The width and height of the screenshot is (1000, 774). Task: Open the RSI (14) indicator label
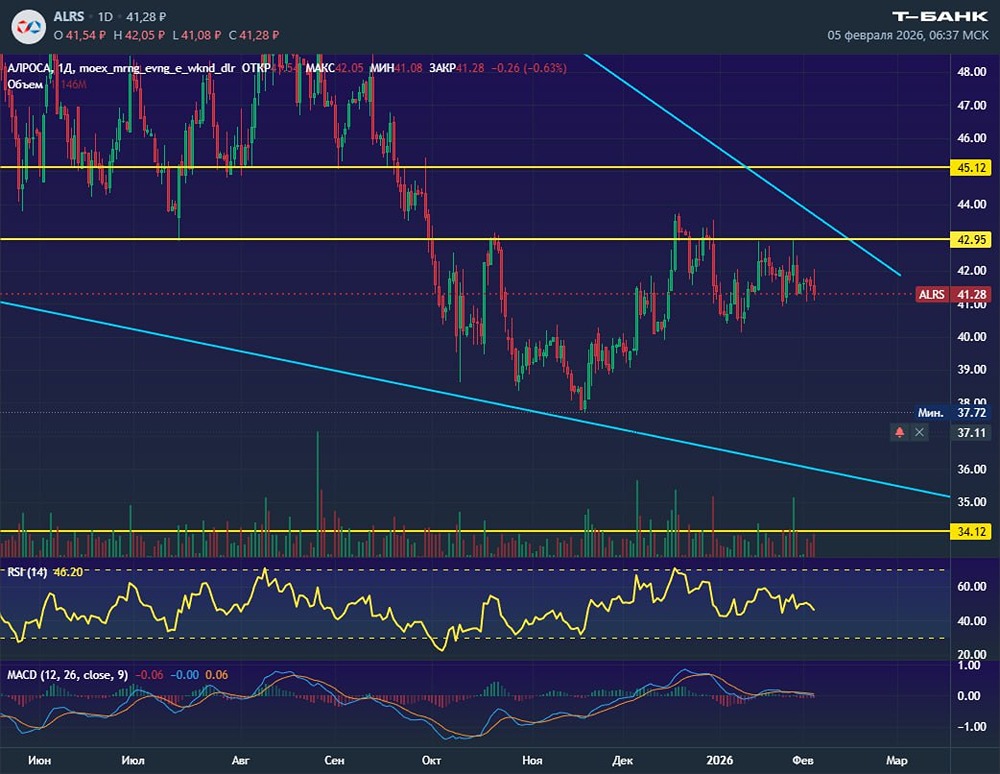[x=27, y=572]
